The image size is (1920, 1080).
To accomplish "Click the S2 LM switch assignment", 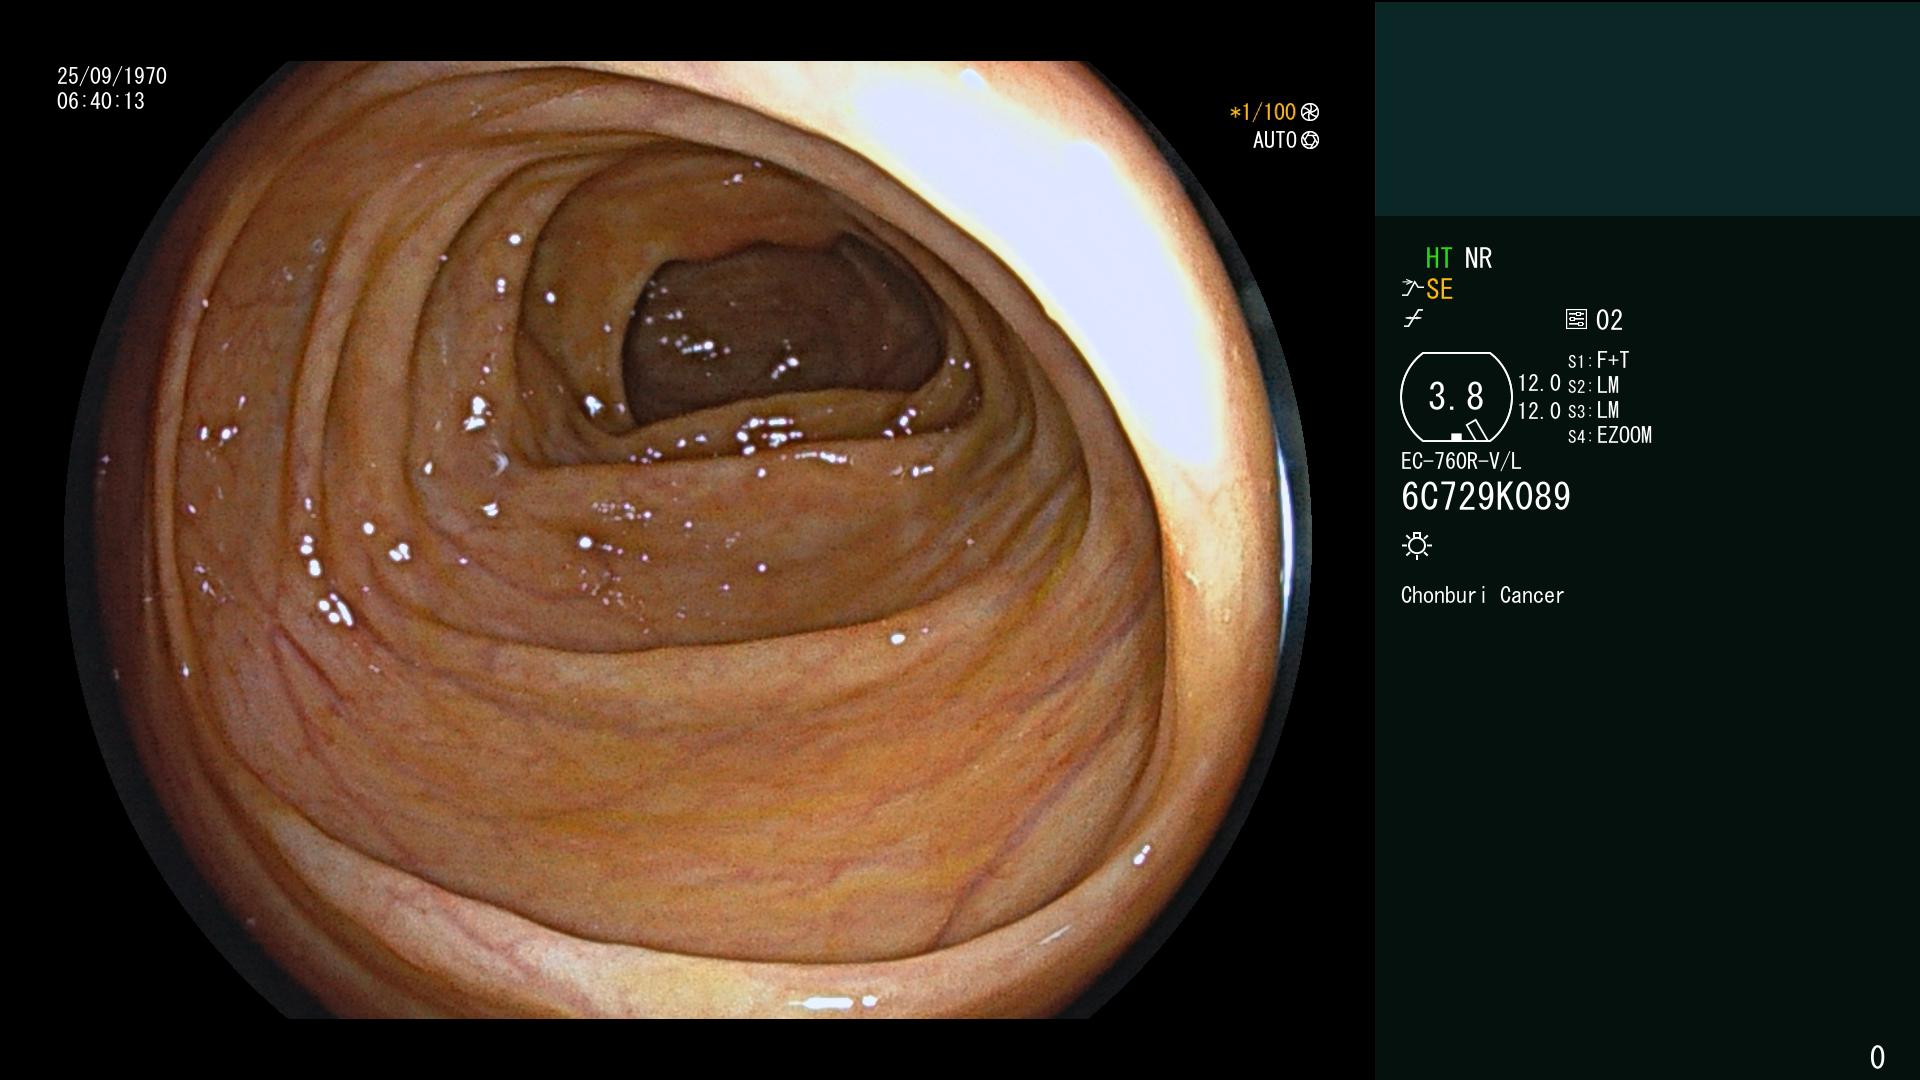I will coord(1593,385).
